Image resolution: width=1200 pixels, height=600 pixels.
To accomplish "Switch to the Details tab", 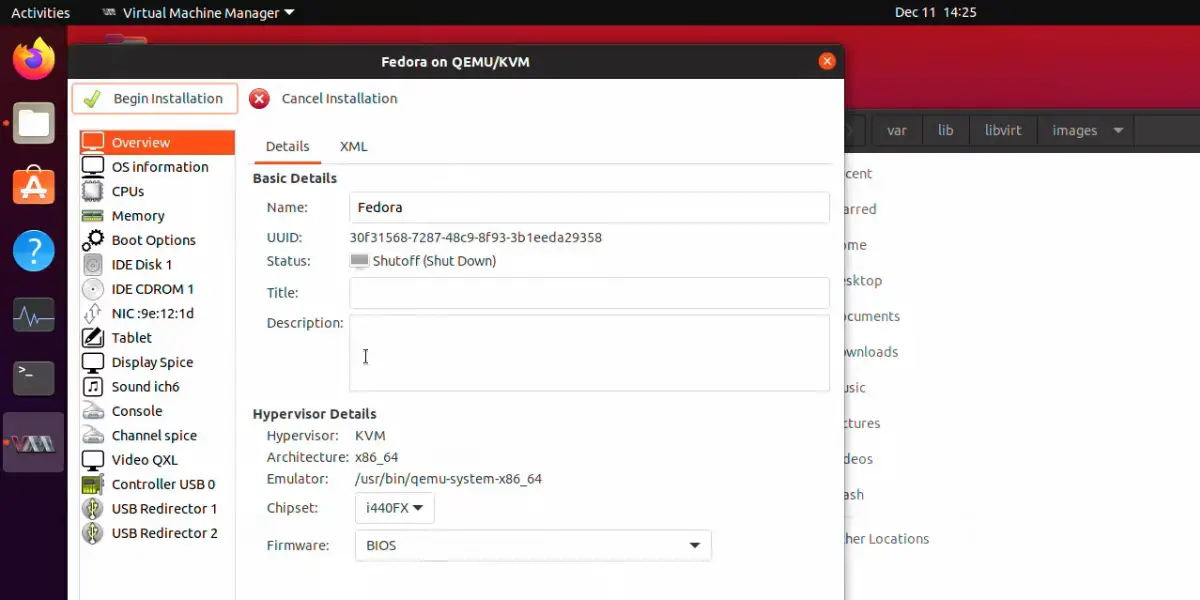I will [287, 146].
